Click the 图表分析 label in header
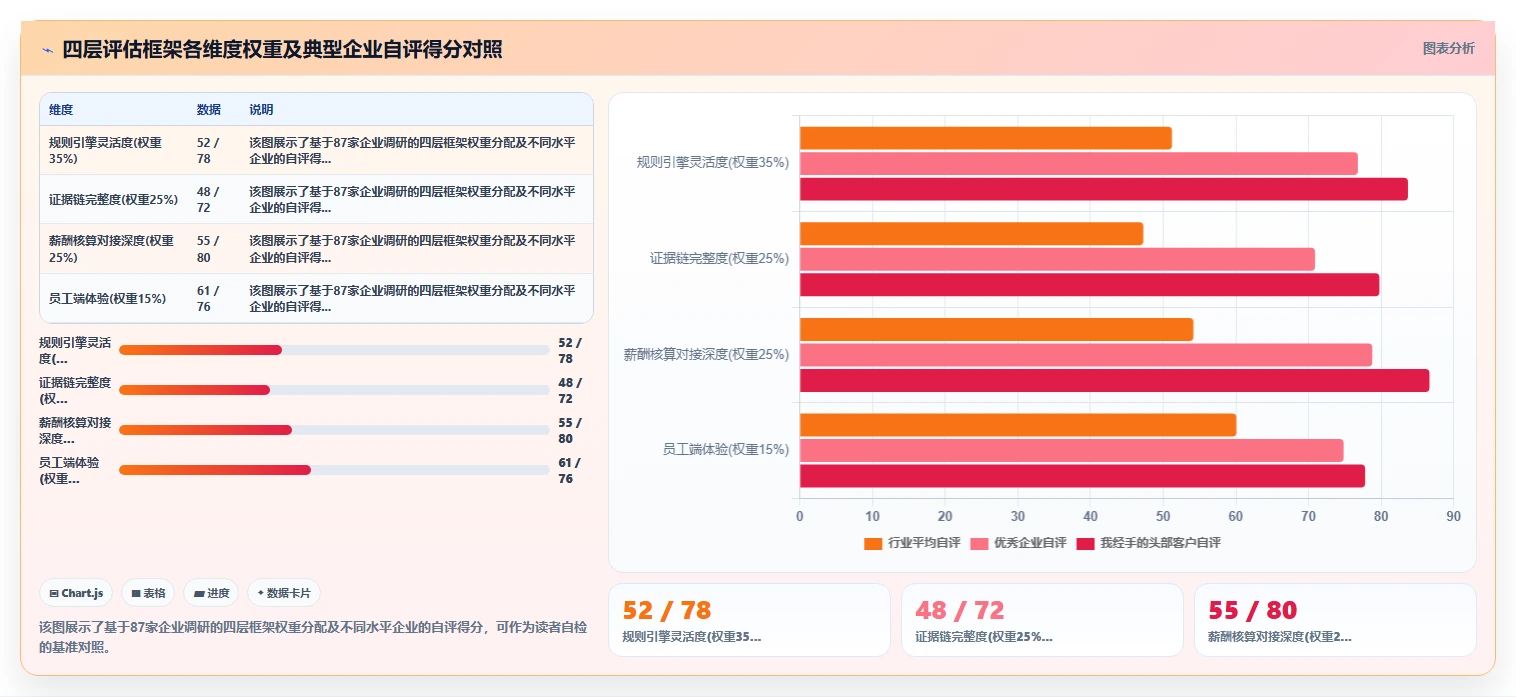This screenshot has width=1516, height=697. point(1448,48)
